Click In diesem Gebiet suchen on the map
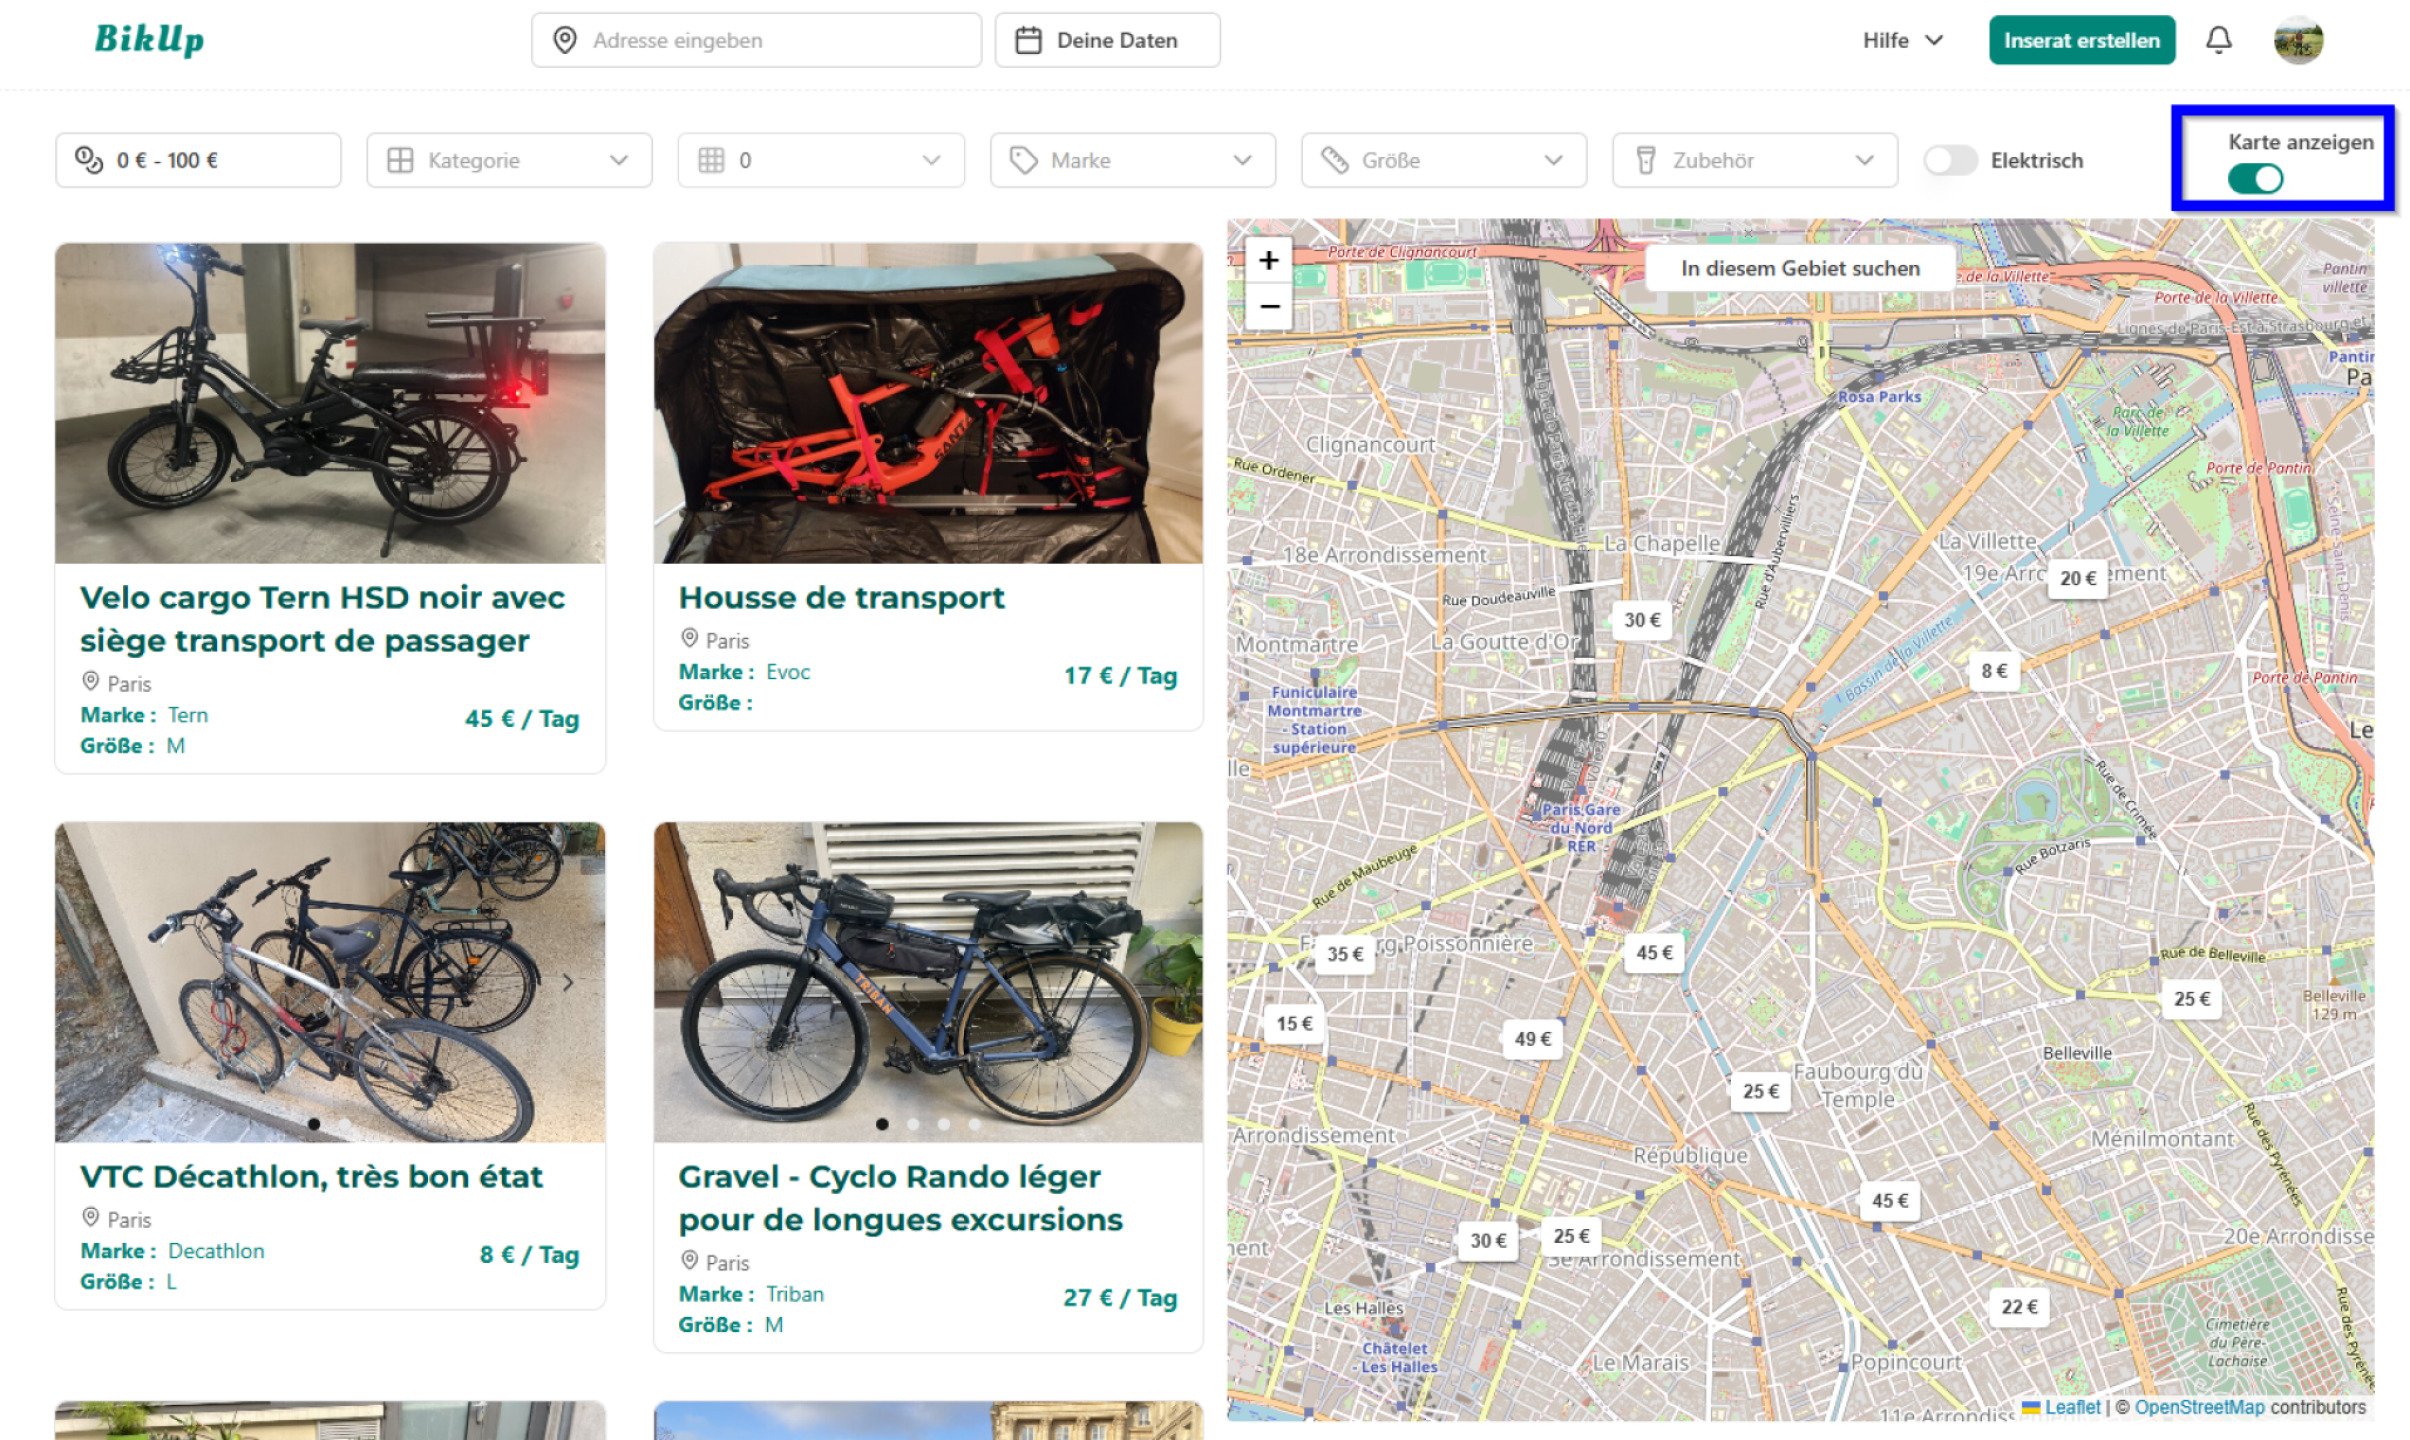Image resolution: width=2410 pixels, height=1440 pixels. [1800, 268]
